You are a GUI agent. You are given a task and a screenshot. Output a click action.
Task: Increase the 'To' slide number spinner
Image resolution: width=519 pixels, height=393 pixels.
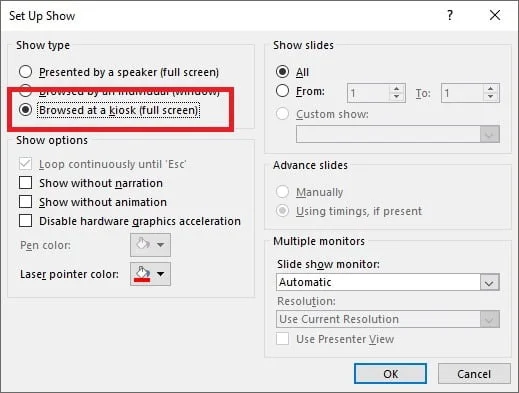point(490,89)
